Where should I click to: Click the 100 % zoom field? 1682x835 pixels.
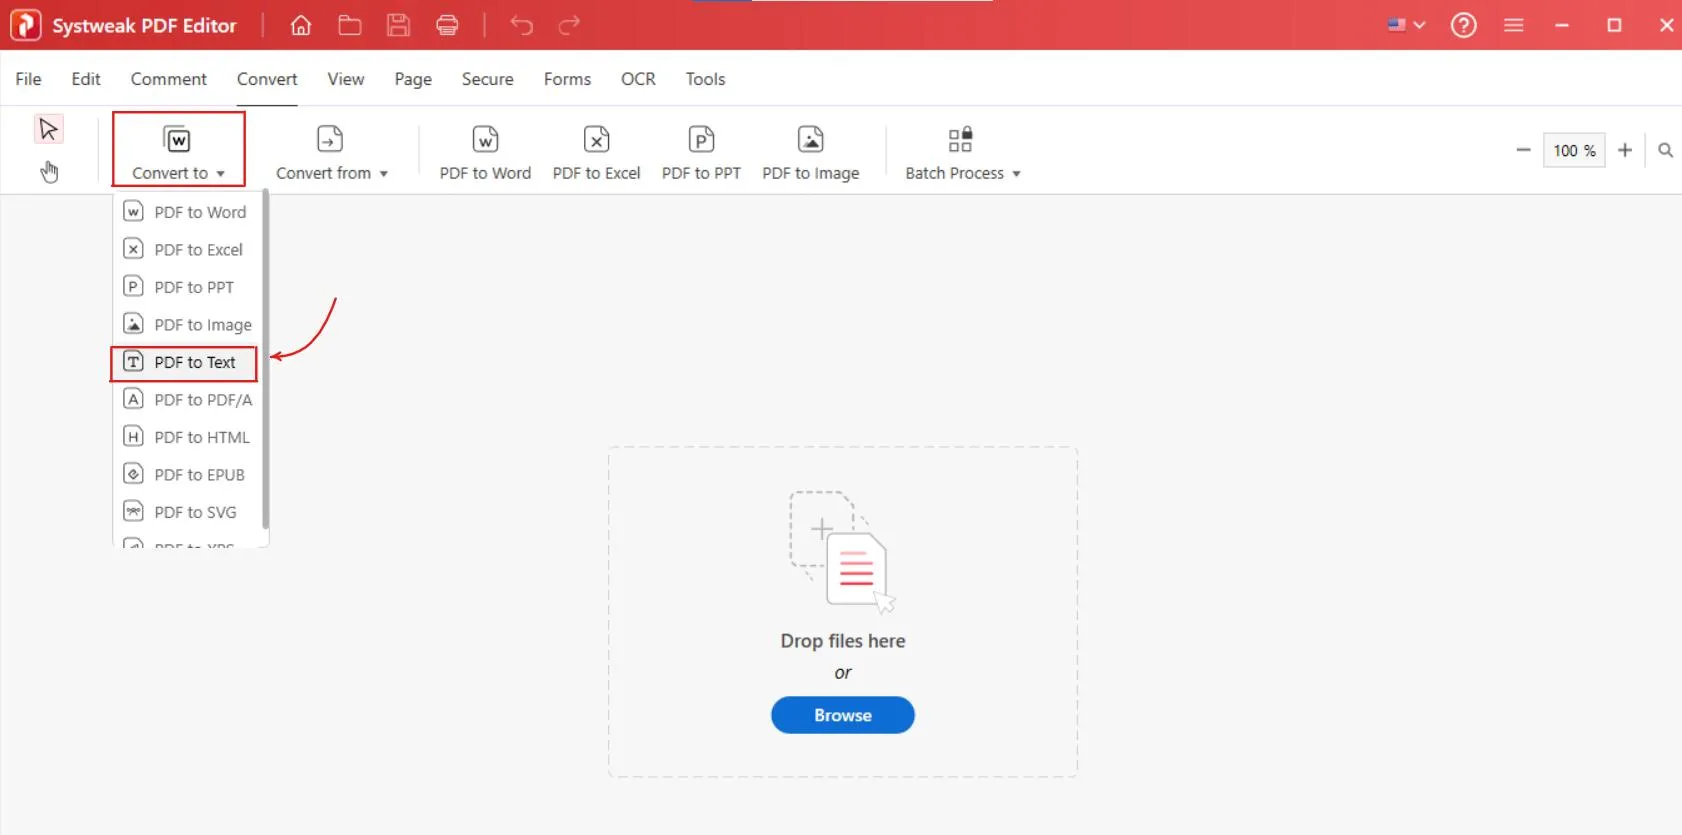[x=1573, y=150]
